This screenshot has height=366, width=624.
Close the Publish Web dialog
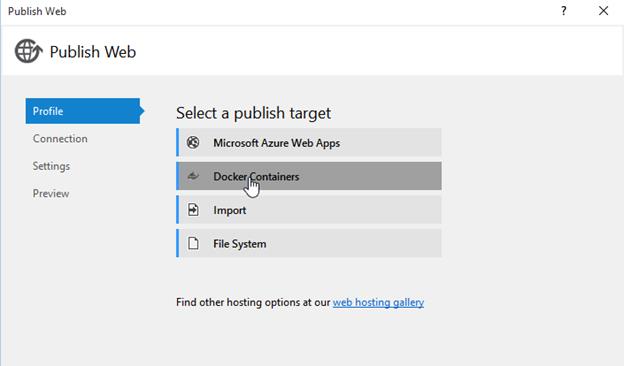click(x=603, y=11)
